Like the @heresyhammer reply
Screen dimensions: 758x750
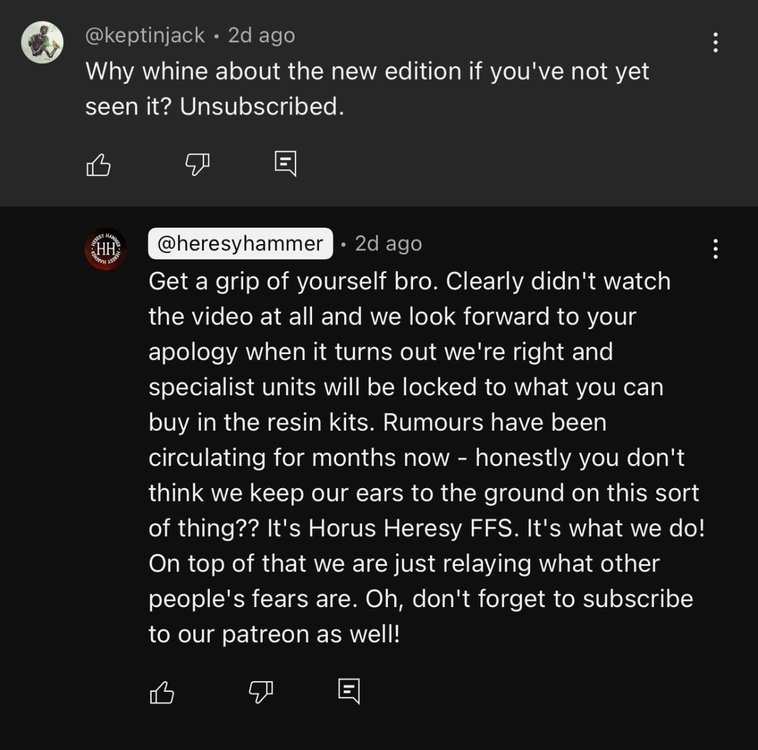(x=162, y=692)
